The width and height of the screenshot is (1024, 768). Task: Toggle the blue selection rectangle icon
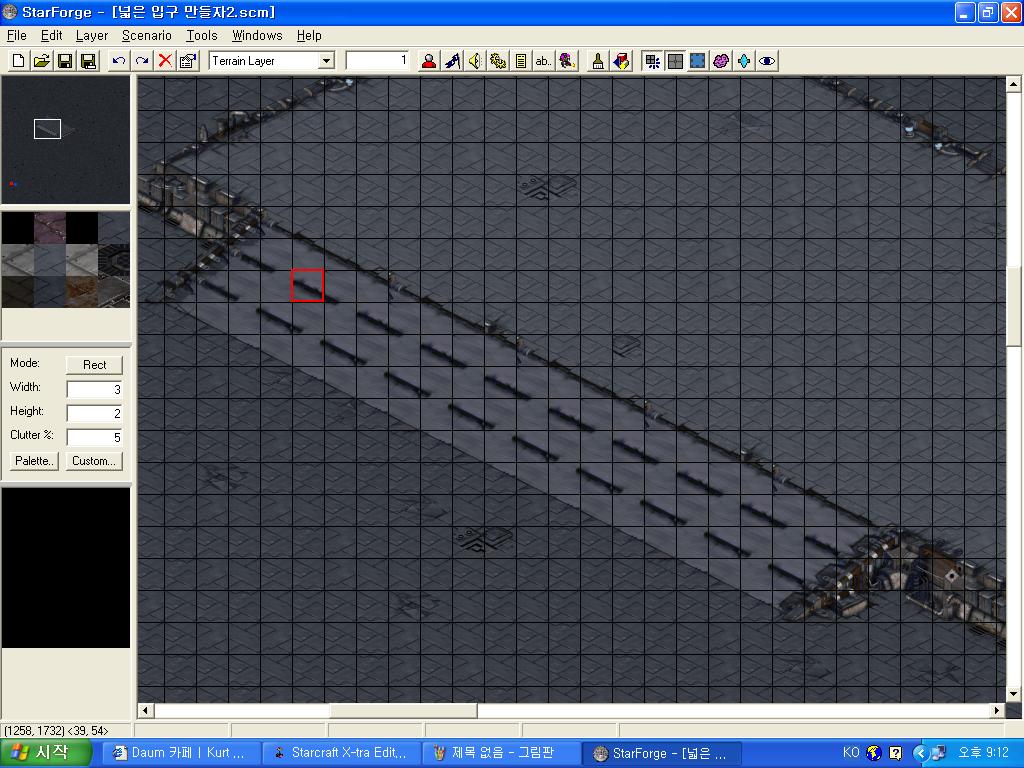(x=697, y=61)
